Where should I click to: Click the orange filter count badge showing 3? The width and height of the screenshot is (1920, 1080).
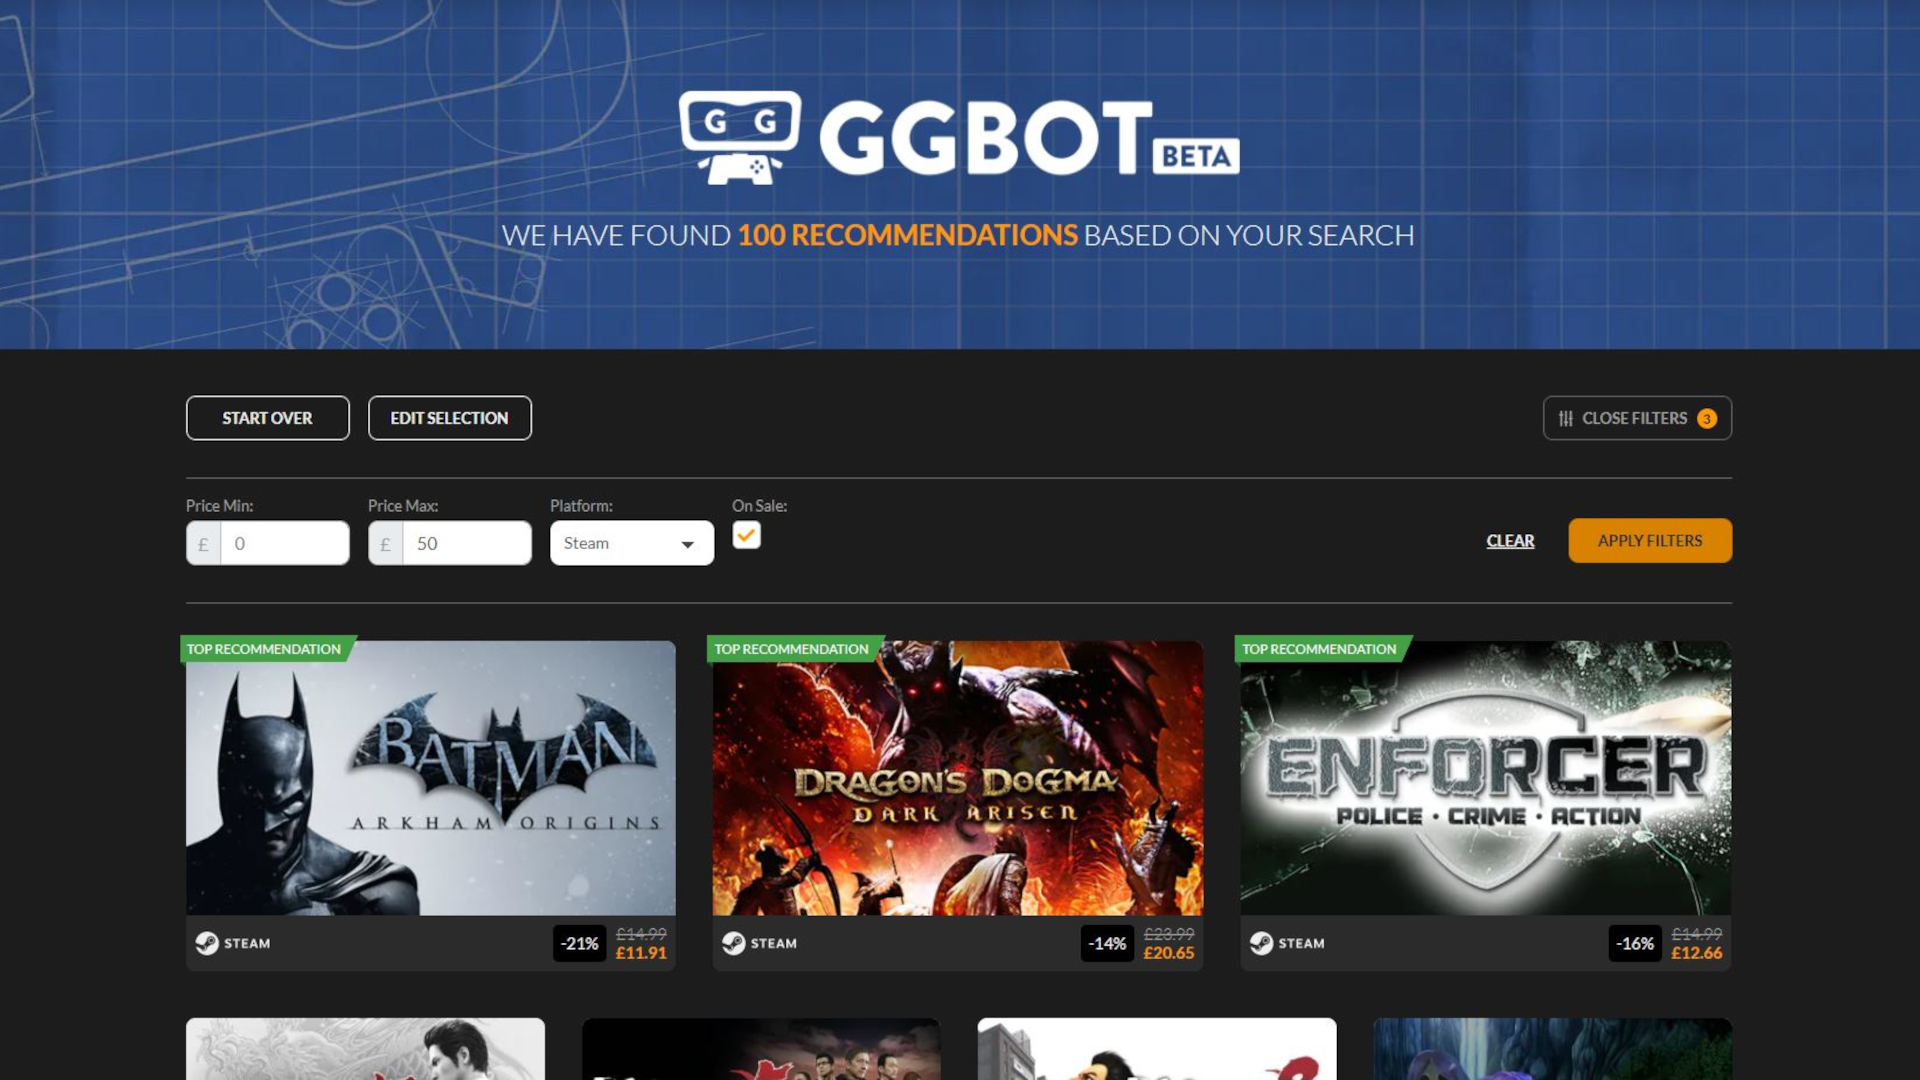tap(1707, 419)
